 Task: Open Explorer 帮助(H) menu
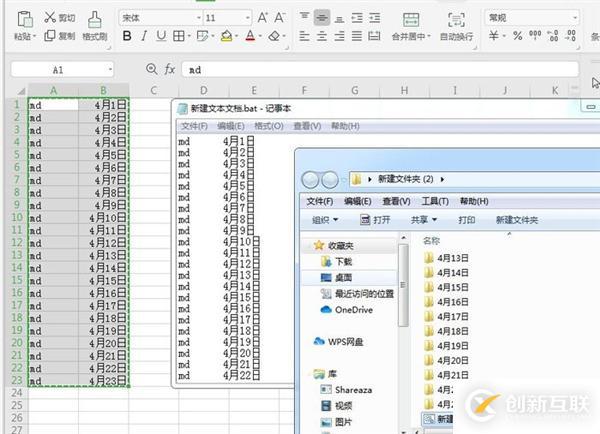[x=474, y=201]
